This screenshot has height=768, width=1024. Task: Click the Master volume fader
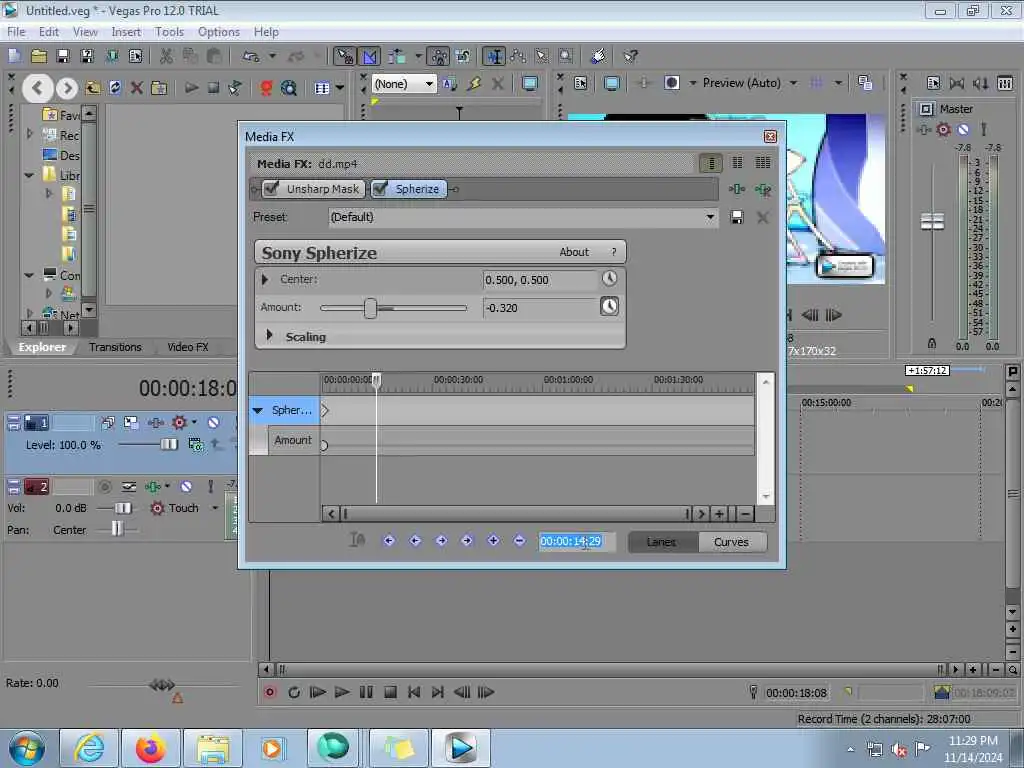click(932, 221)
